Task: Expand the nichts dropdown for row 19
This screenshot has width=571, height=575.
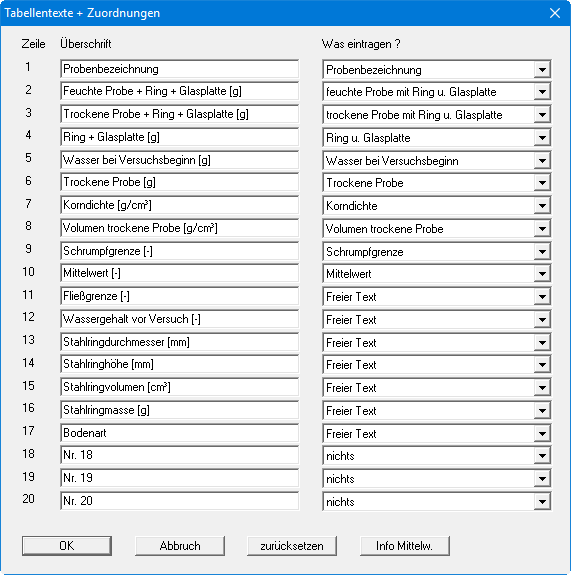Action: (x=542, y=479)
